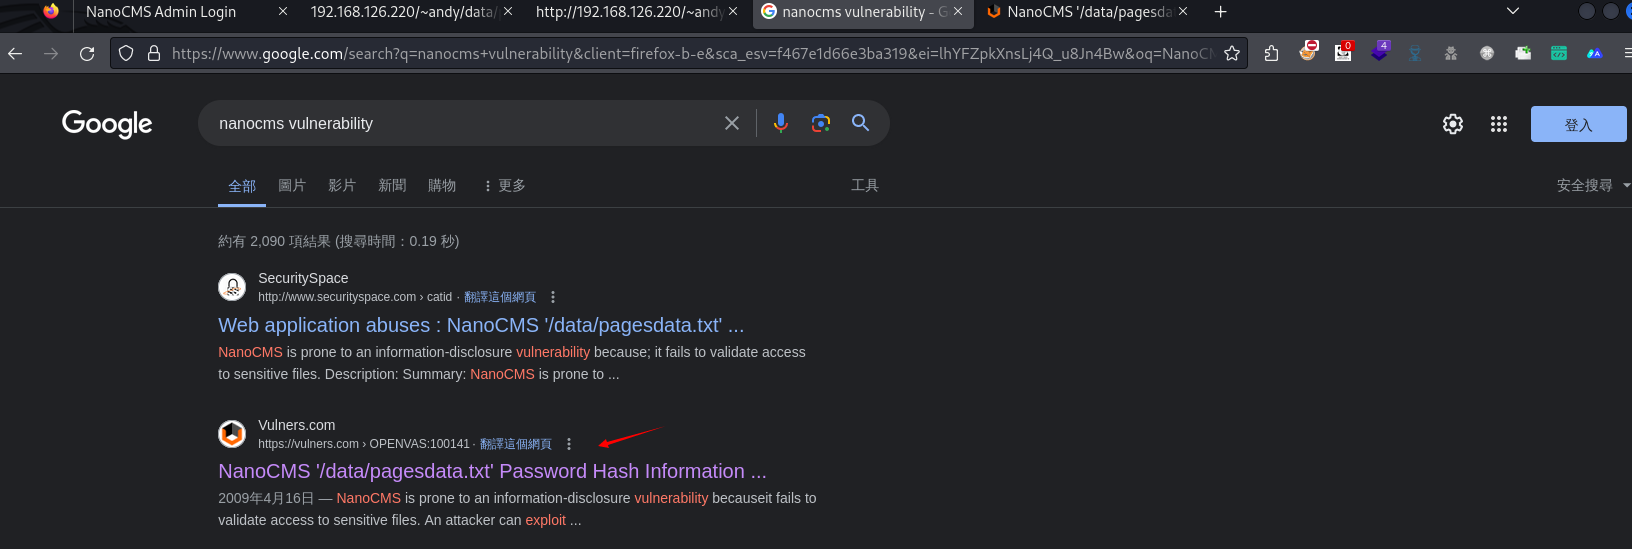Image resolution: width=1632 pixels, height=549 pixels.
Task: Open the blue translate A extension
Action: click(x=1595, y=54)
